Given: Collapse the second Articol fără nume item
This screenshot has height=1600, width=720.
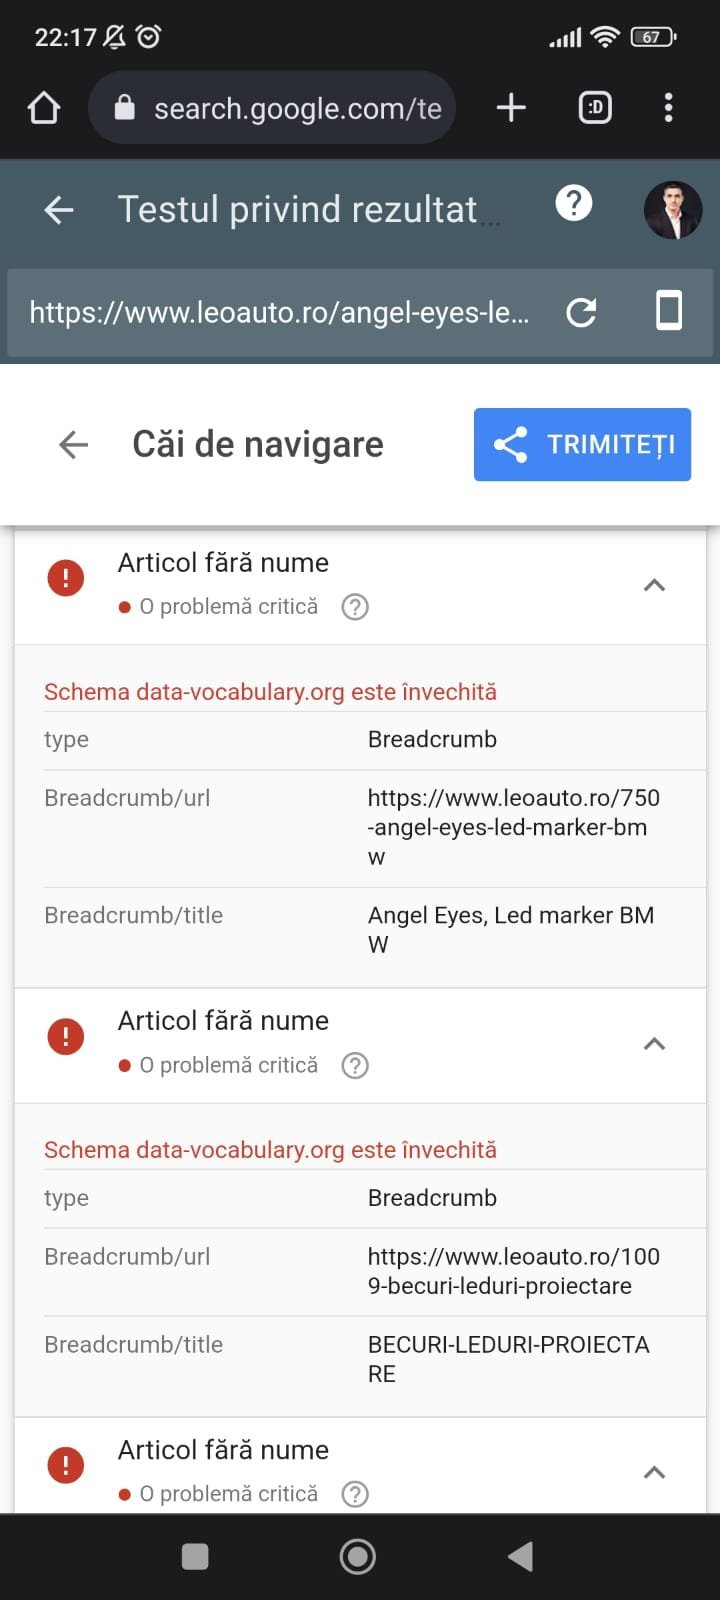Looking at the screenshot, I should point(654,1044).
